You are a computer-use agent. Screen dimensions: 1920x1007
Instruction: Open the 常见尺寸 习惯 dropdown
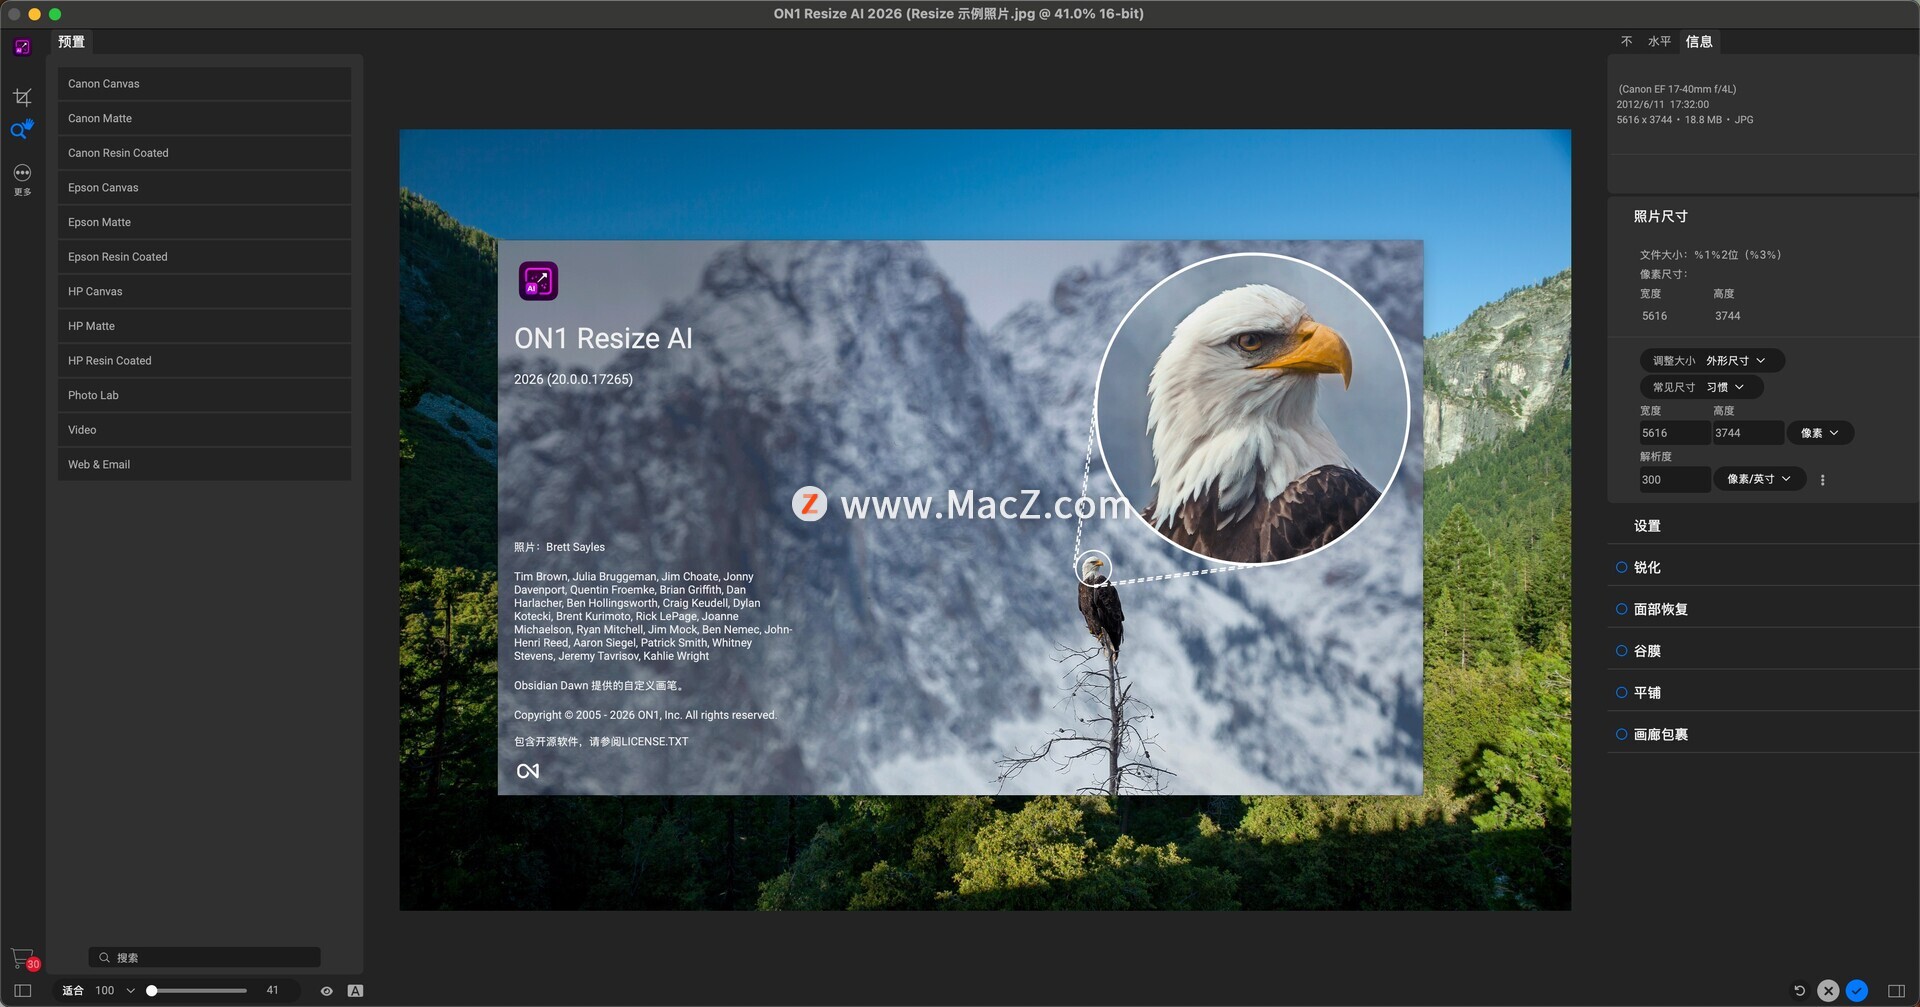[x=1701, y=387]
